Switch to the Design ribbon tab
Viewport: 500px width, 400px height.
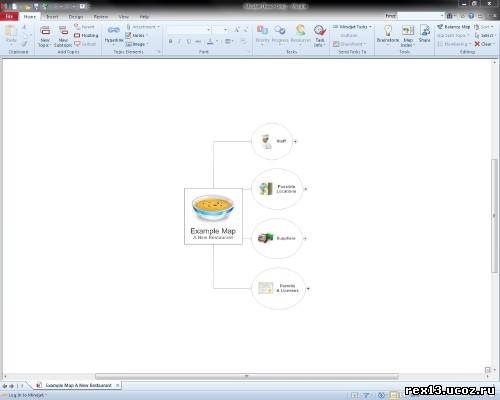pyautogui.click(x=76, y=16)
